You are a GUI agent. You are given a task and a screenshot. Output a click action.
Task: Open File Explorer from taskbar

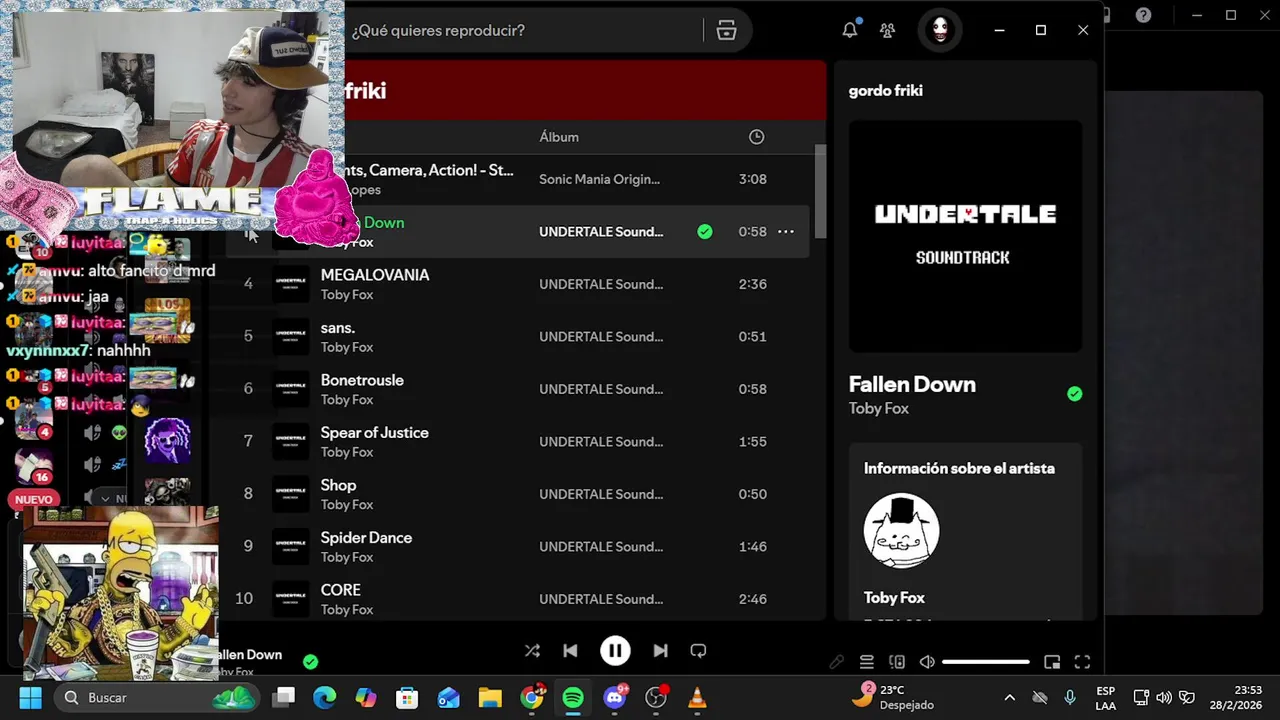point(490,698)
